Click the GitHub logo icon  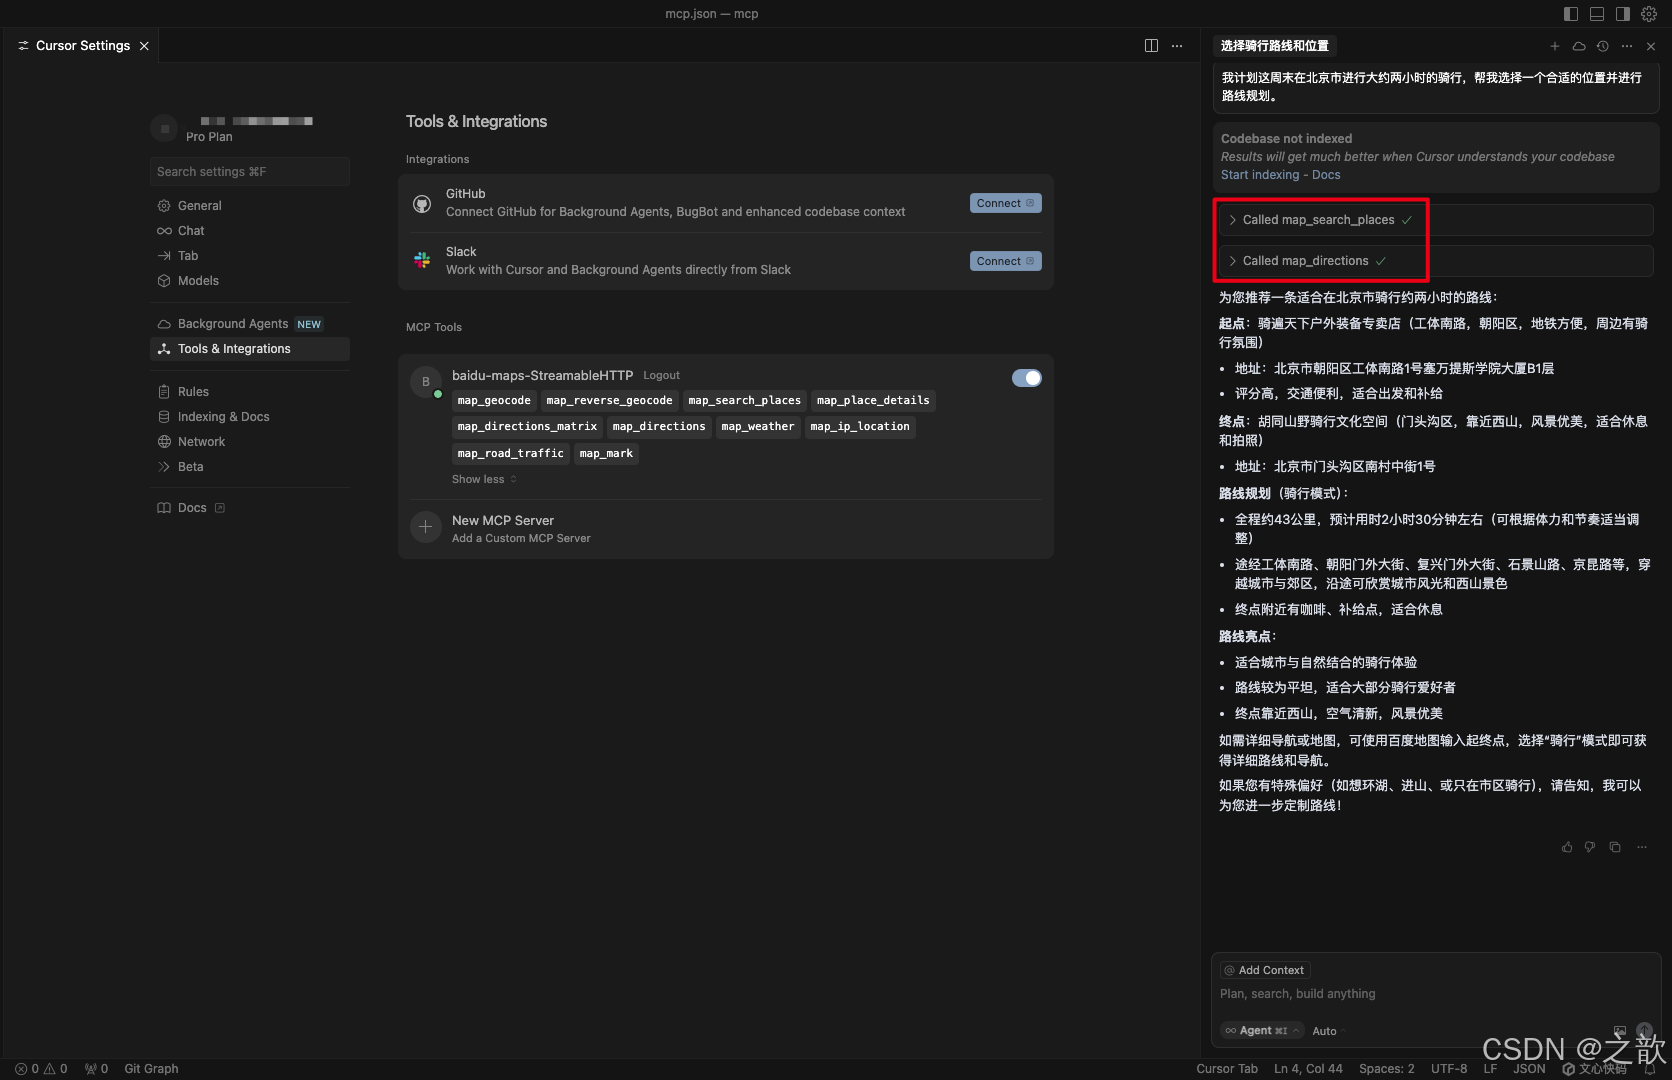[422, 203]
